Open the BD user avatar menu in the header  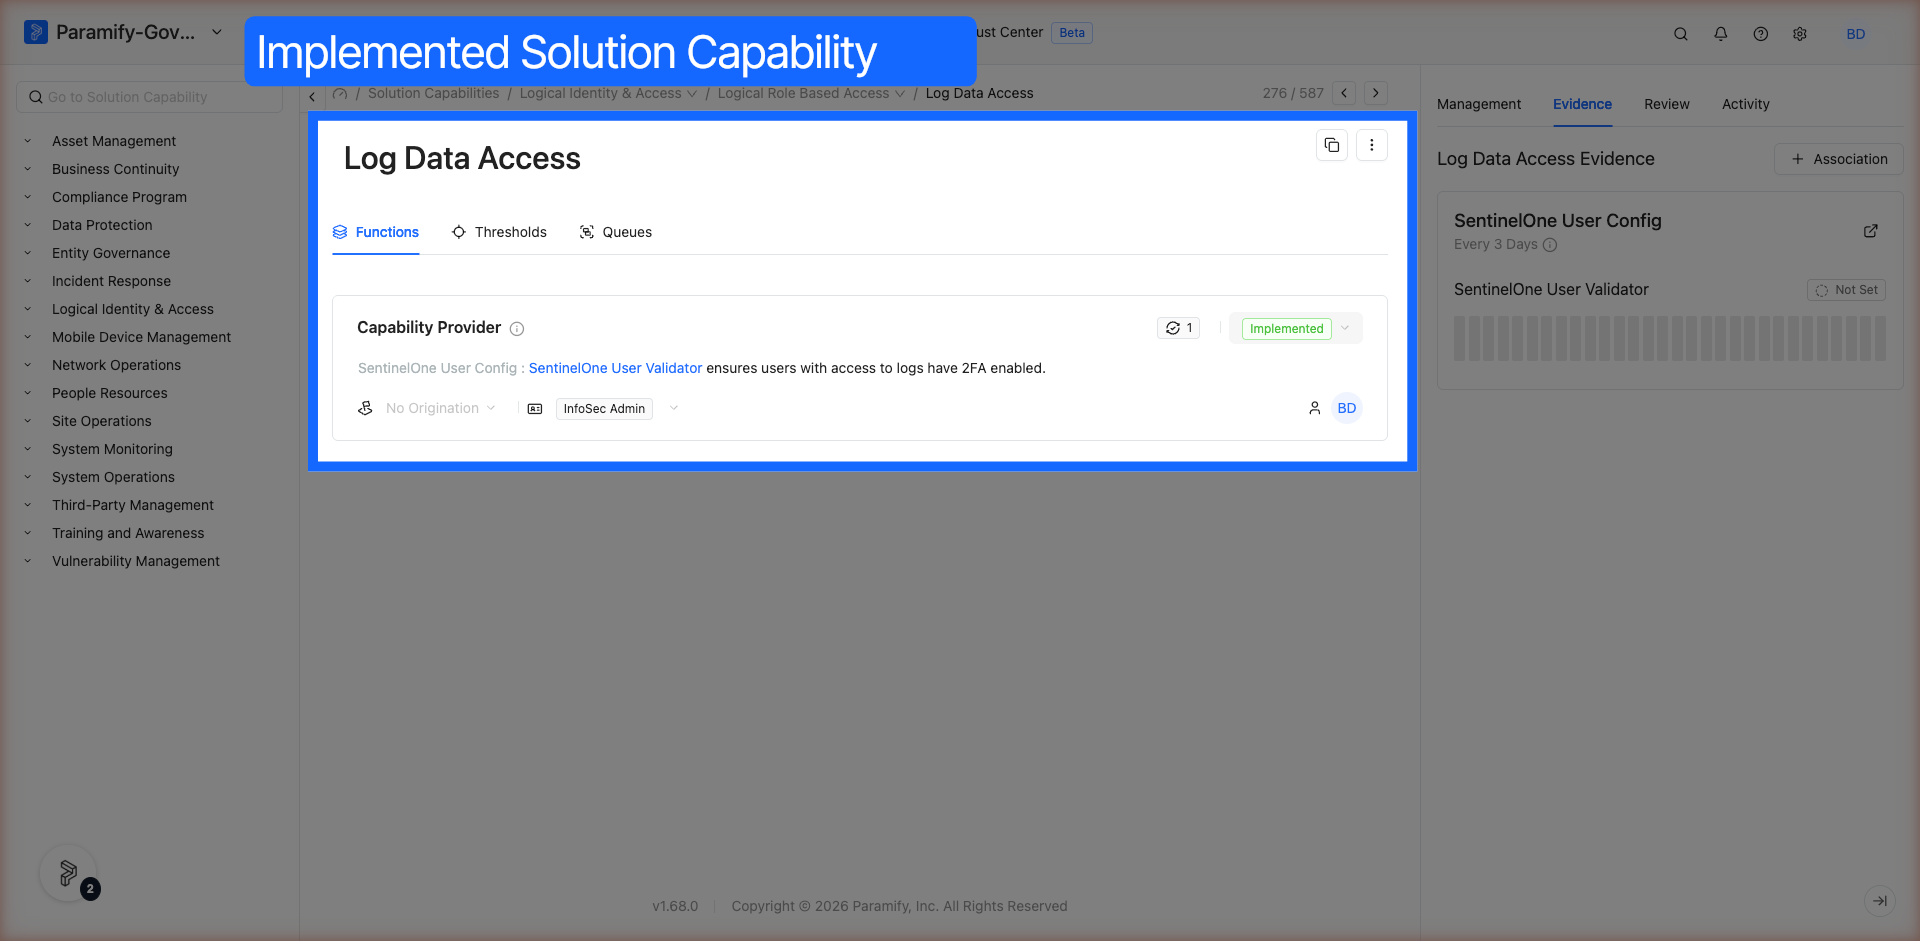1856,34
